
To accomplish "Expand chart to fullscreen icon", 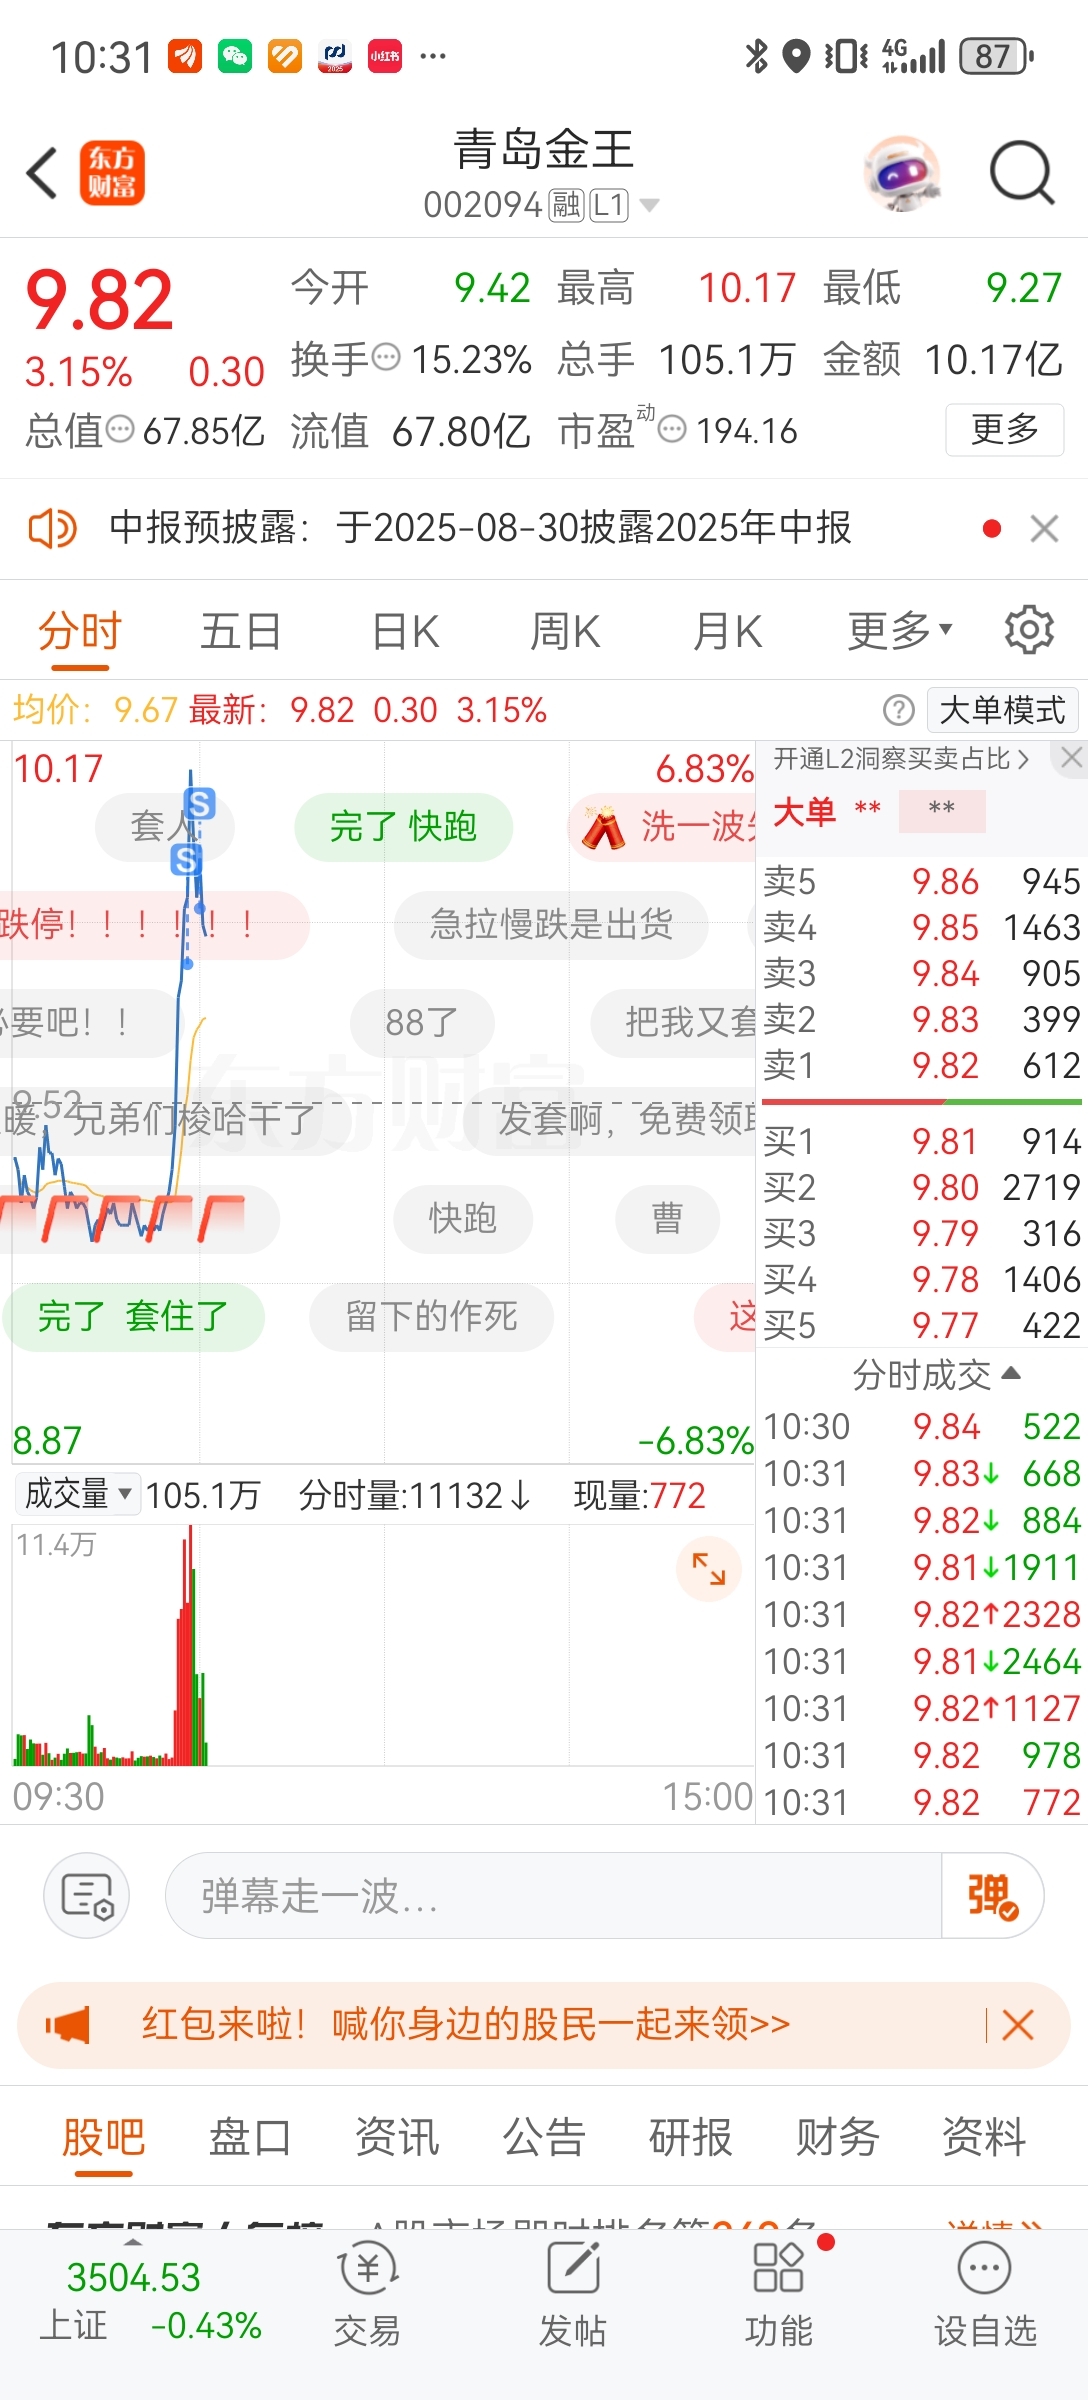I will [x=709, y=1568].
